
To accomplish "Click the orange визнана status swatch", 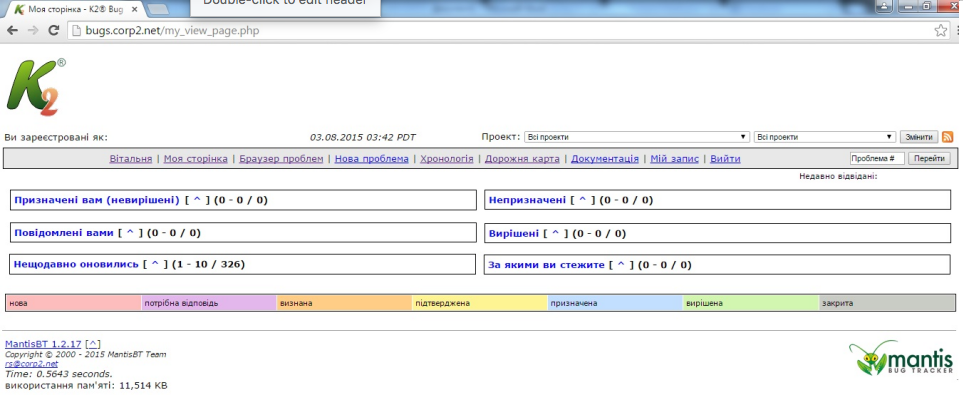I will pyautogui.click(x=345, y=303).
